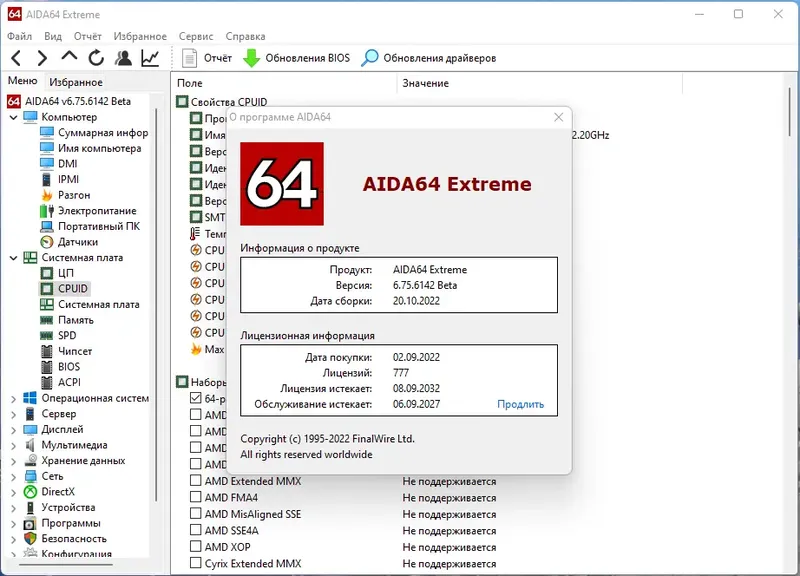The image size is (800, 576).
Task: Expand the Операционная система node
Action: [x=14, y=398]
